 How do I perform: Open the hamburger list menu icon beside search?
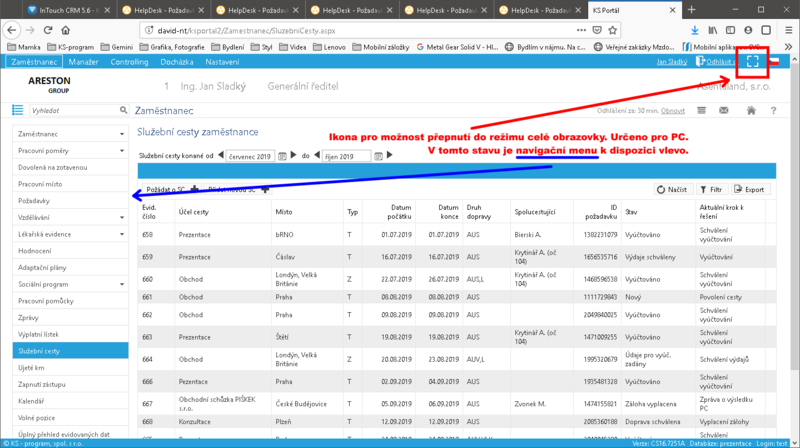click(17, 110)
